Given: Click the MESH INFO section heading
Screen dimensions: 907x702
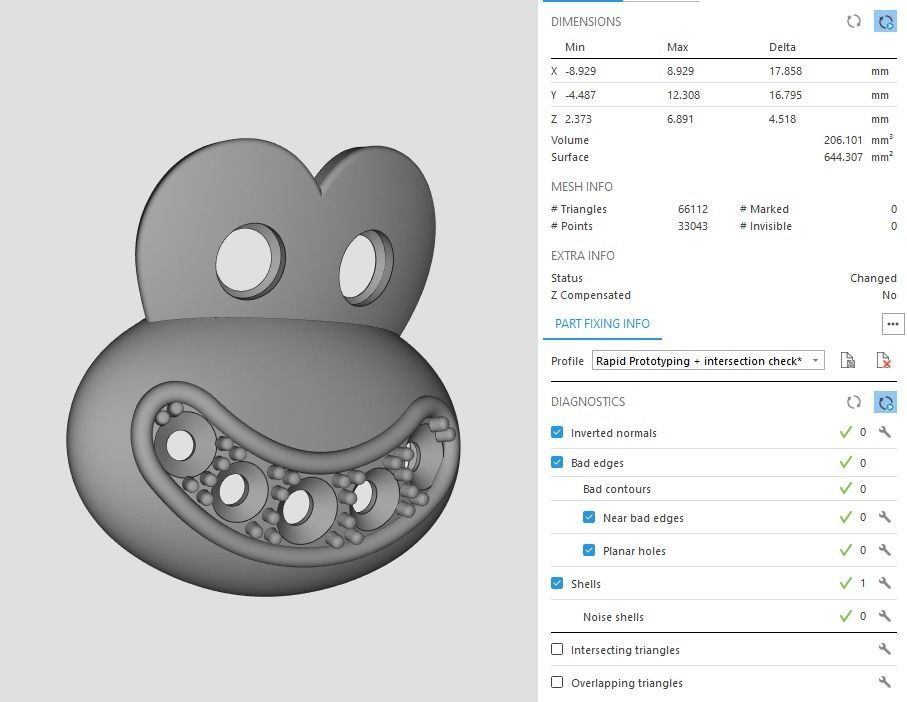Looking at the screenshot, I should click(581, 187).
